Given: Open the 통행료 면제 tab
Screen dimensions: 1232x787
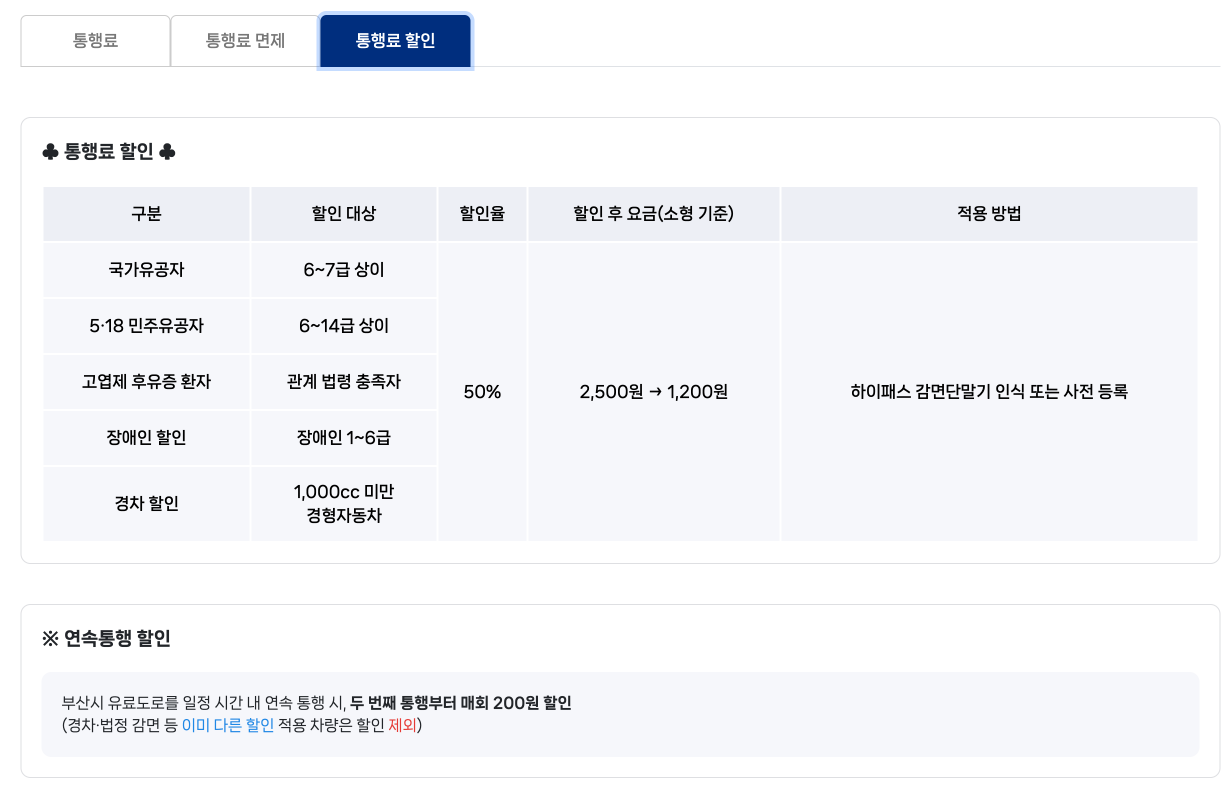Looking at the screenshot, I should coord(245,41).
